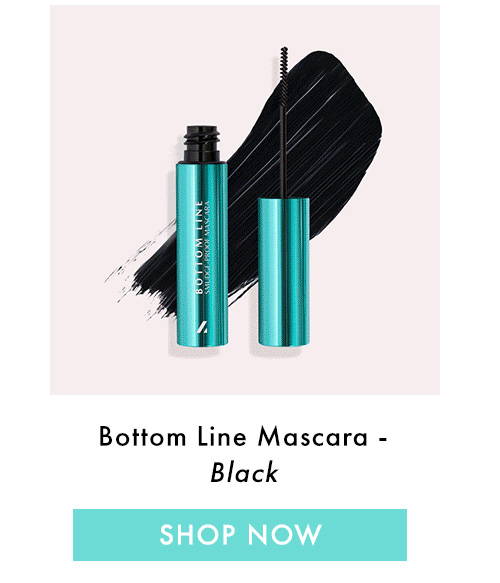Click the word SHOP on the teal button
The height and width of the screenshot is (583, 500).
197,534
